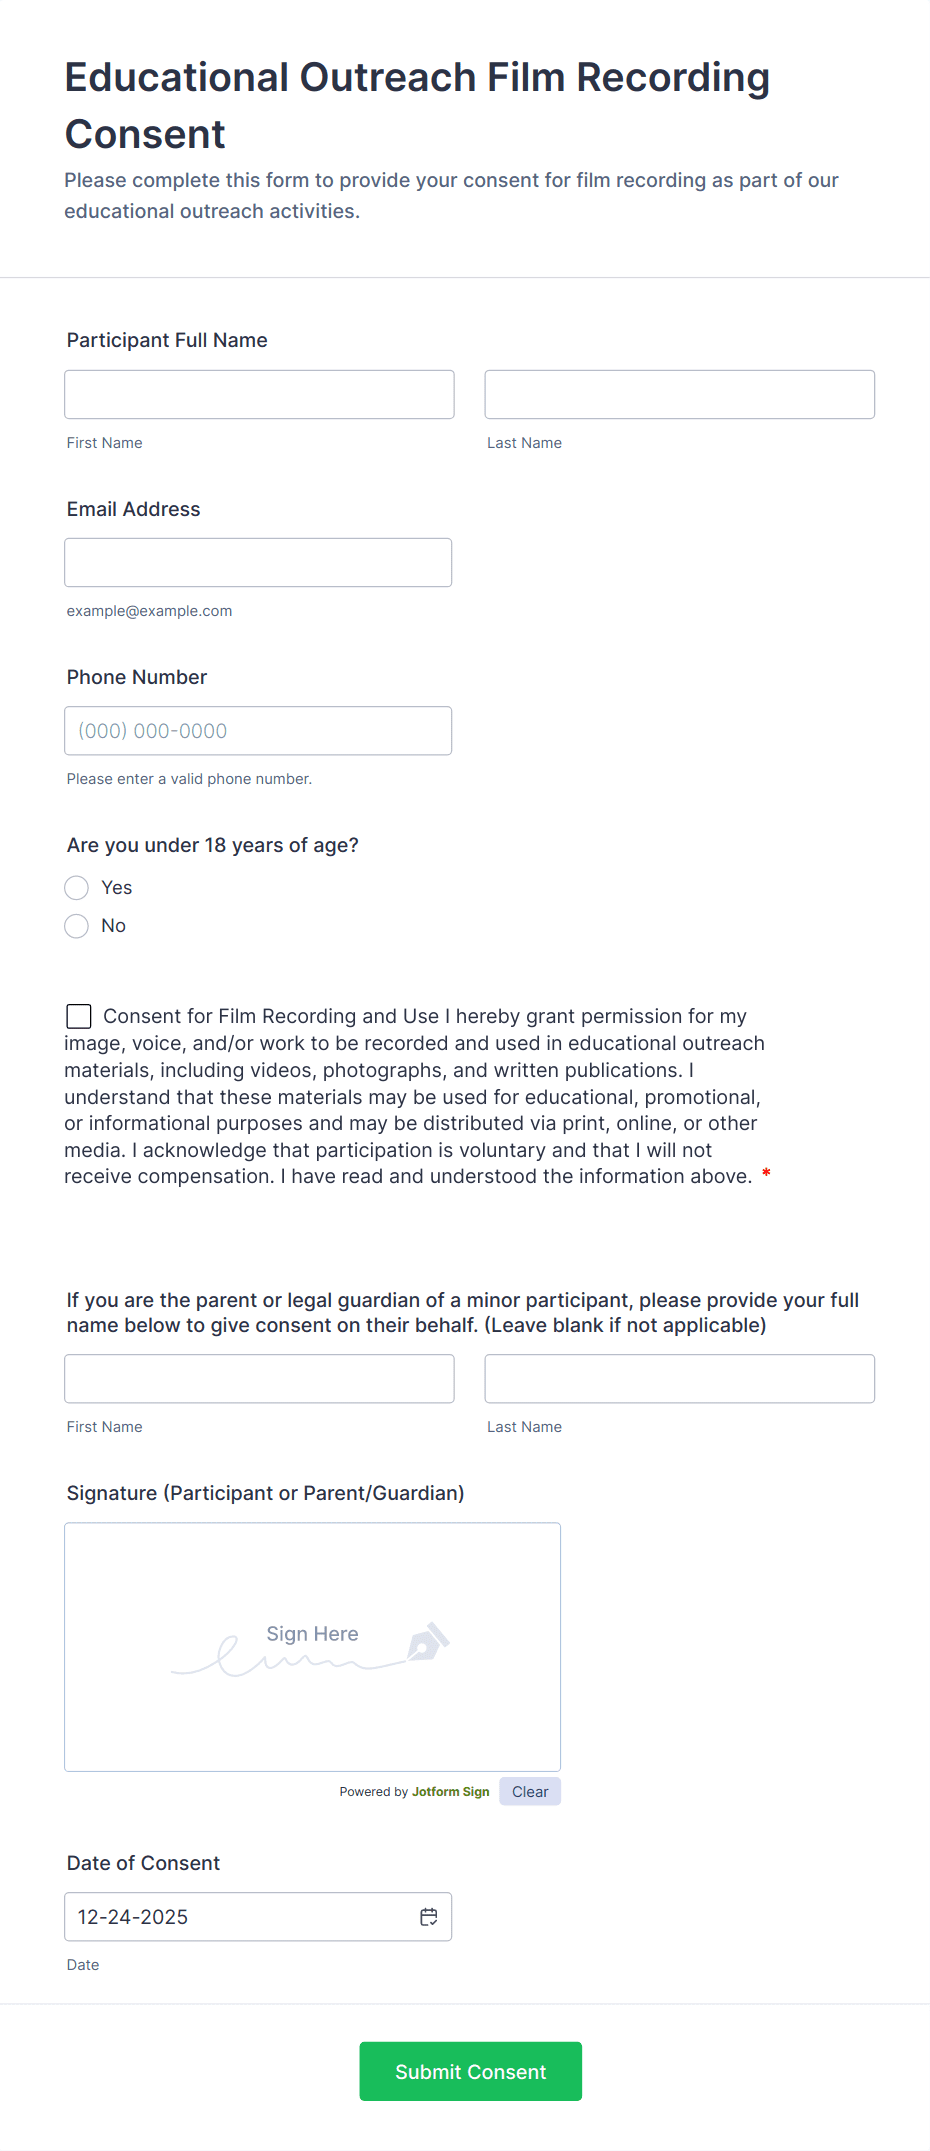Image resolution: width=930 pixels, height=2151 pixels.
Task: Click the guardian Last Name field
Action: point(679,1378)
